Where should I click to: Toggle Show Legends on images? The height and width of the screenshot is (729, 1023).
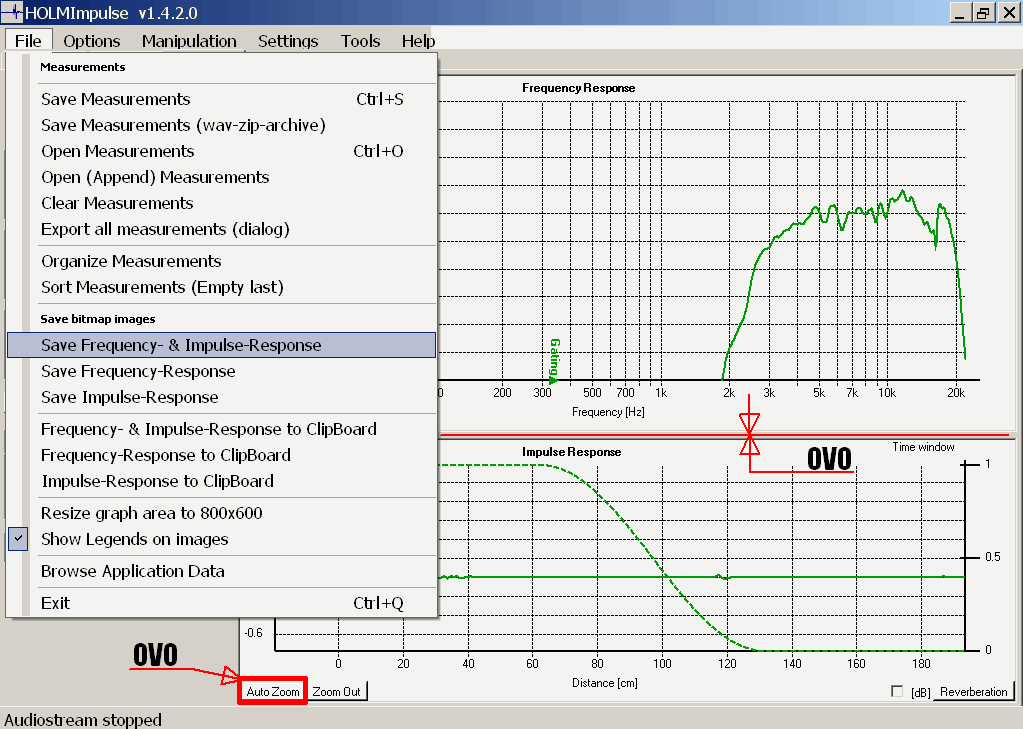coord(221,540)
